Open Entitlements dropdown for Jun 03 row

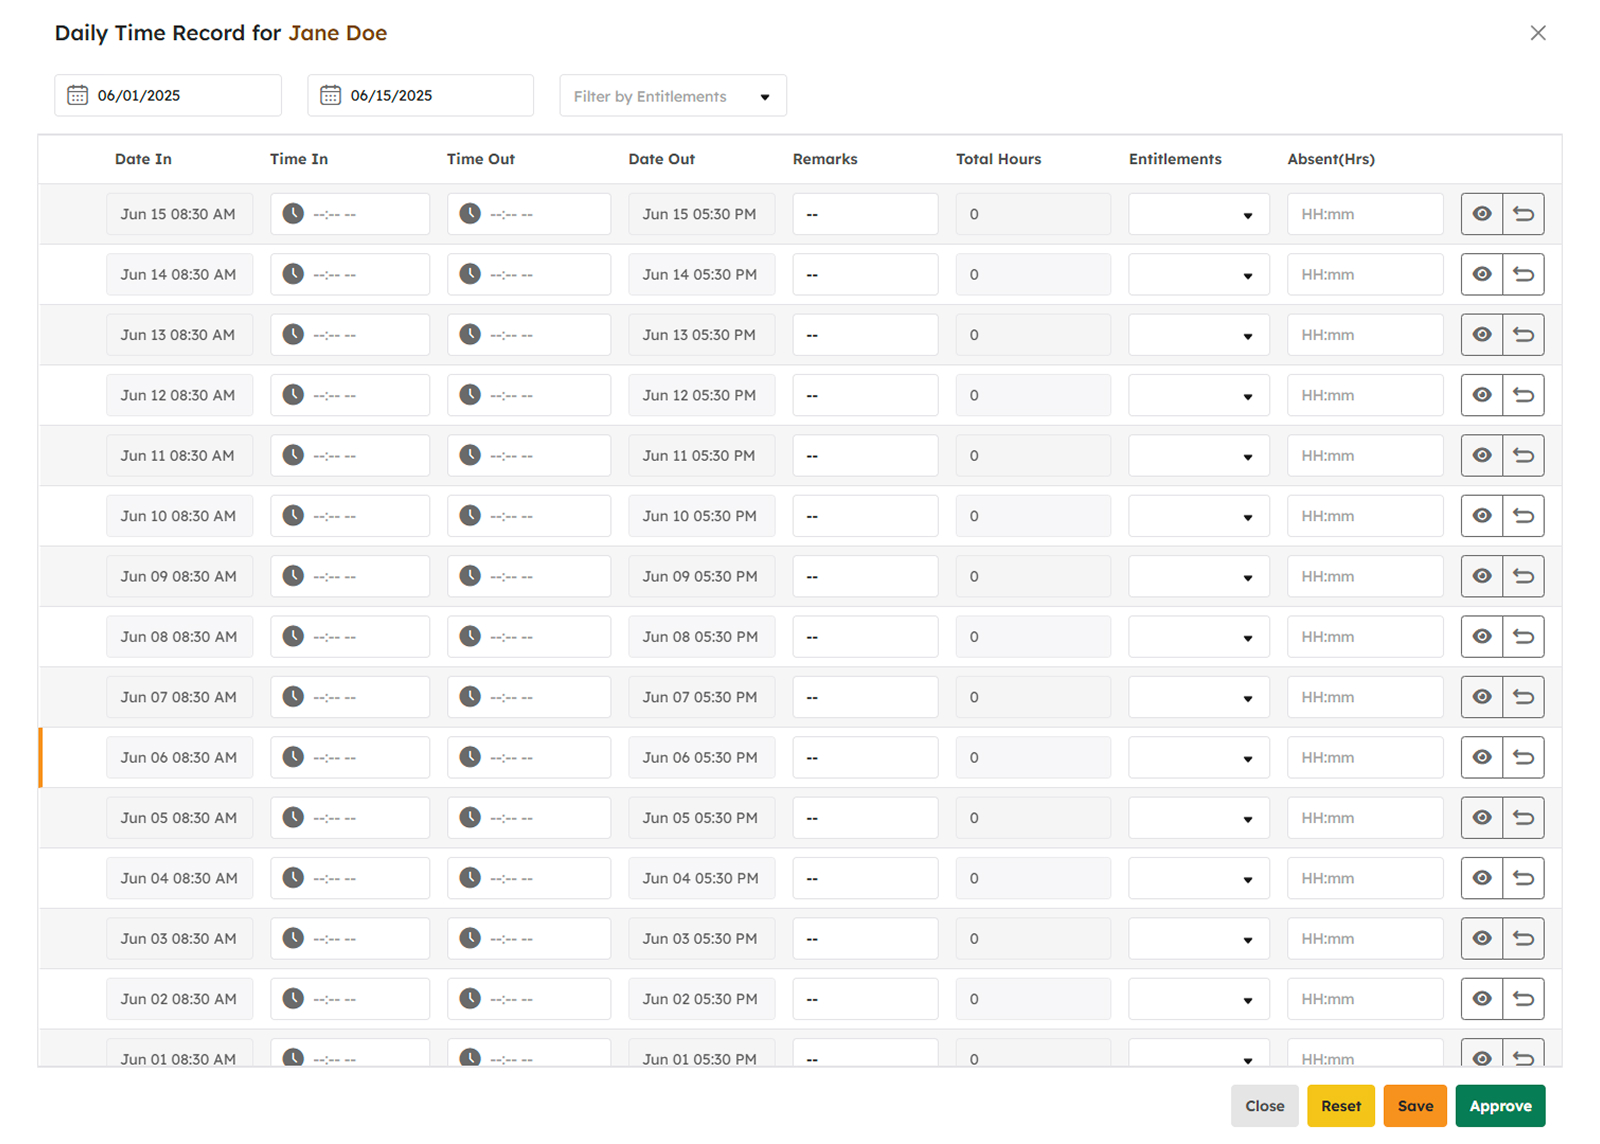pos(1199,939)
